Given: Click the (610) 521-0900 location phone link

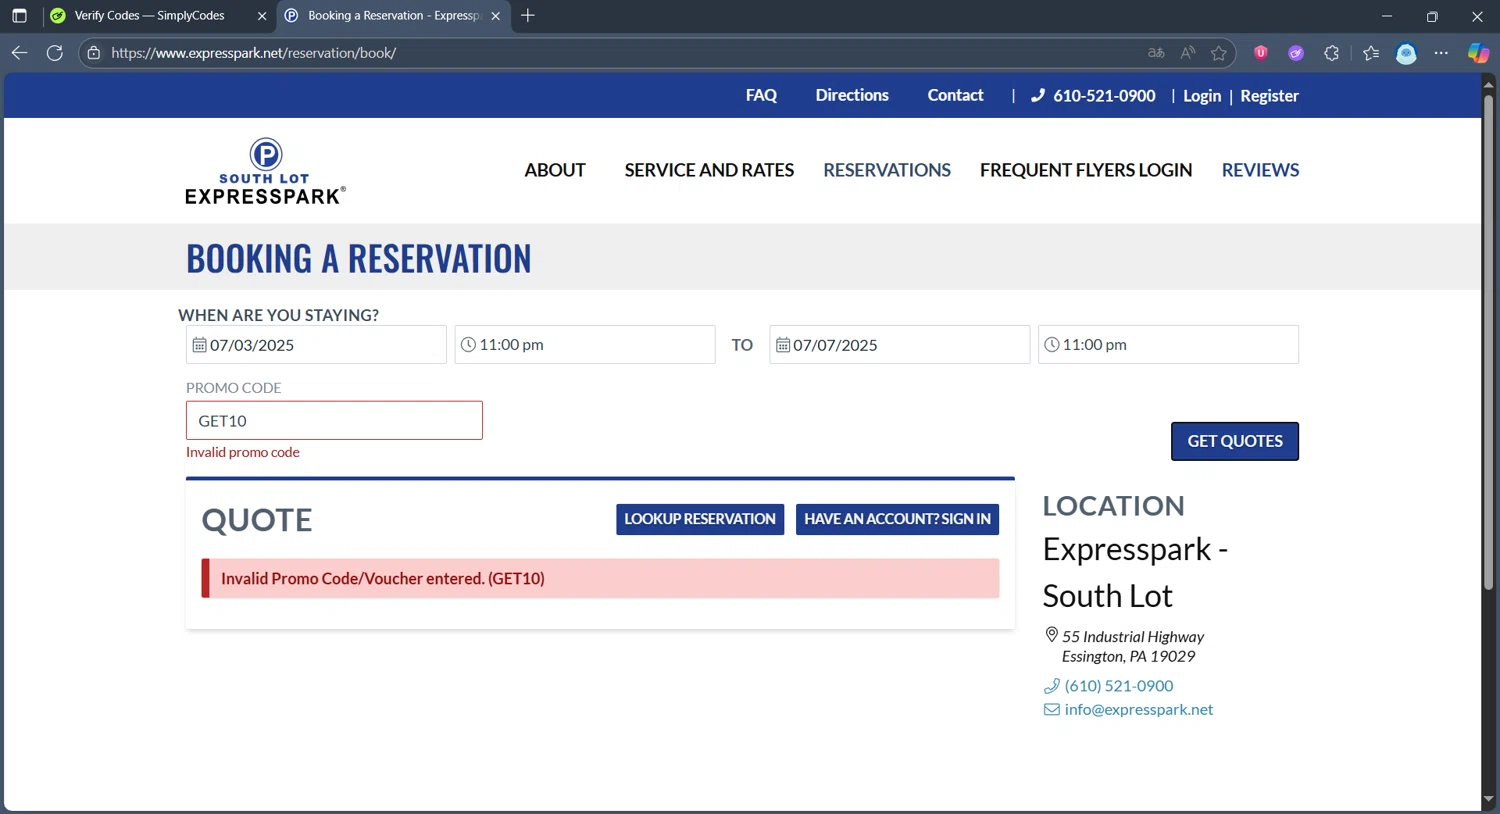Looking at the screenshot, I should click(1119, 686).
